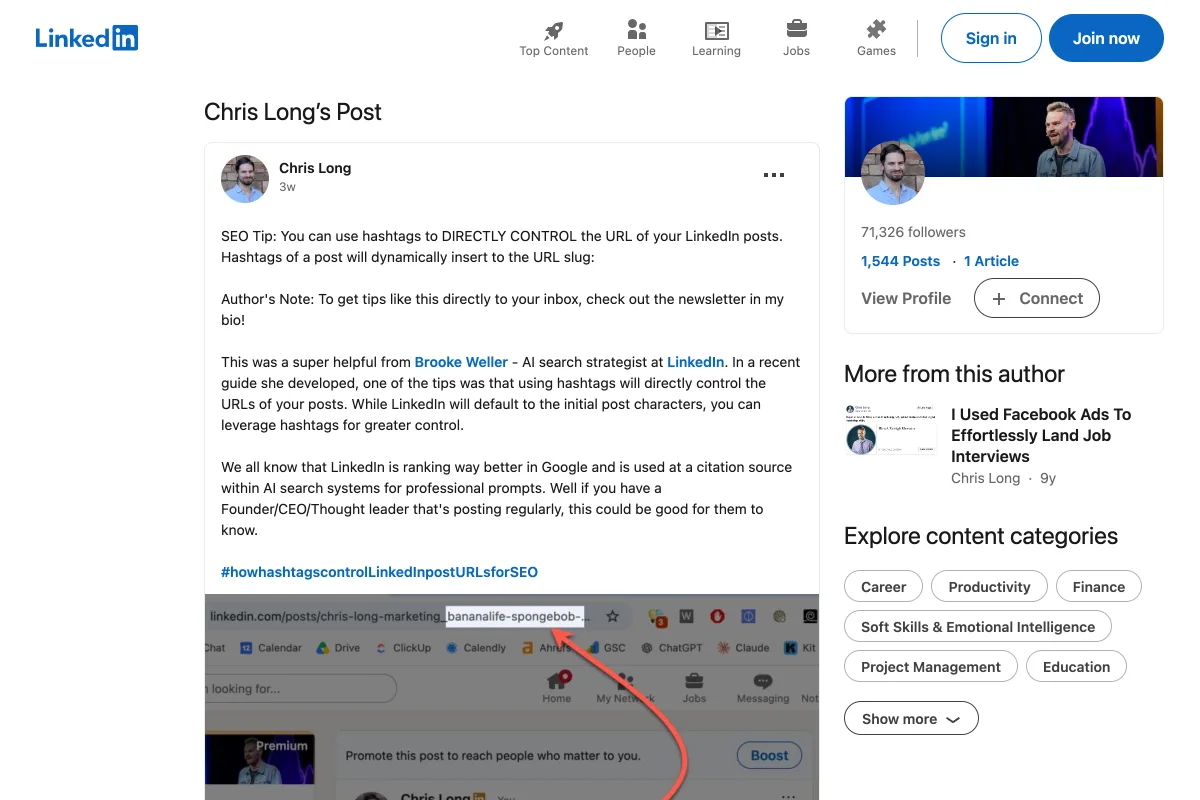This screenshot has height=800, width=1200.
Task: Click the Join now button
Action: [1106, 38]
